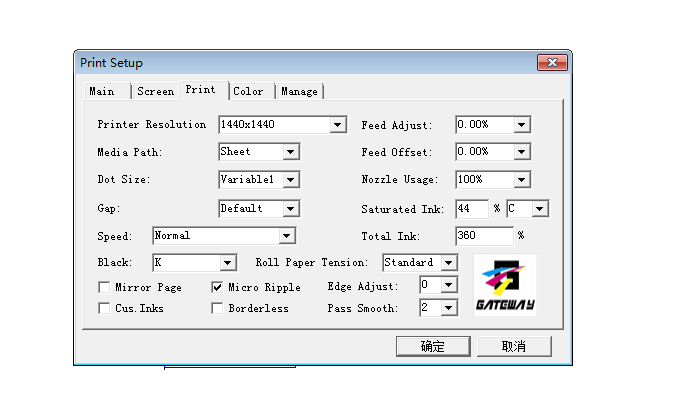
Task: Click the Saturated Ink value field
Action: tap(472, 209)
